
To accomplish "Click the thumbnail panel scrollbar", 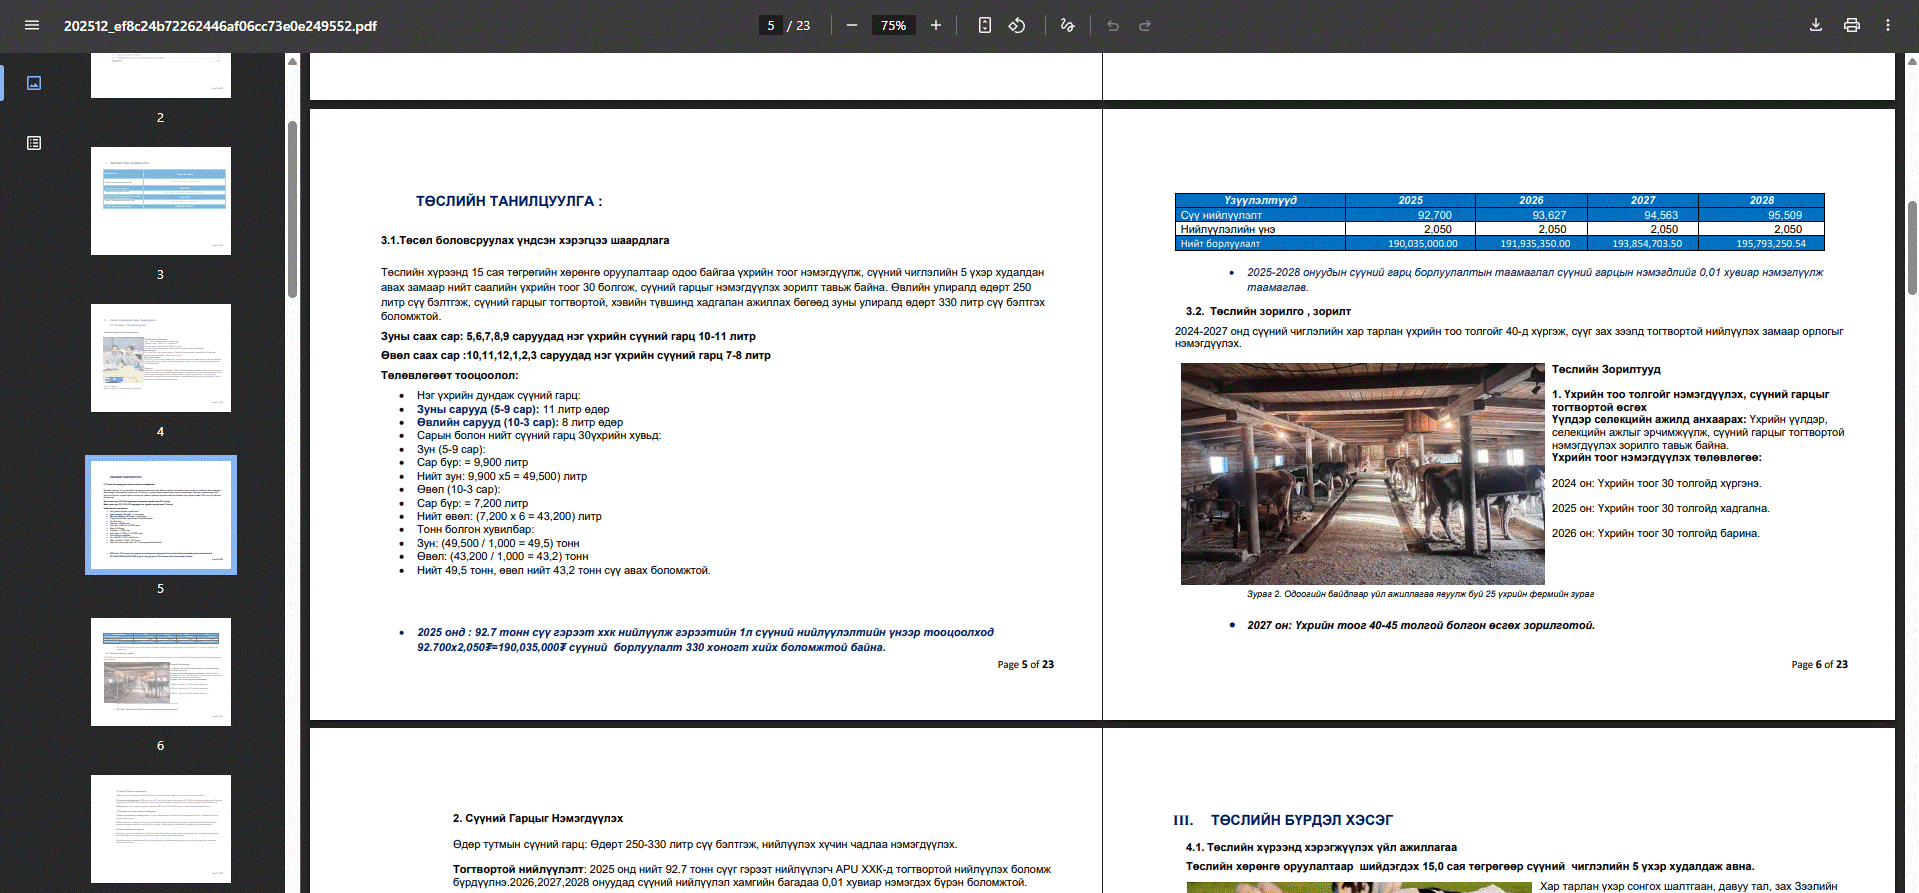I will [292, 210].
